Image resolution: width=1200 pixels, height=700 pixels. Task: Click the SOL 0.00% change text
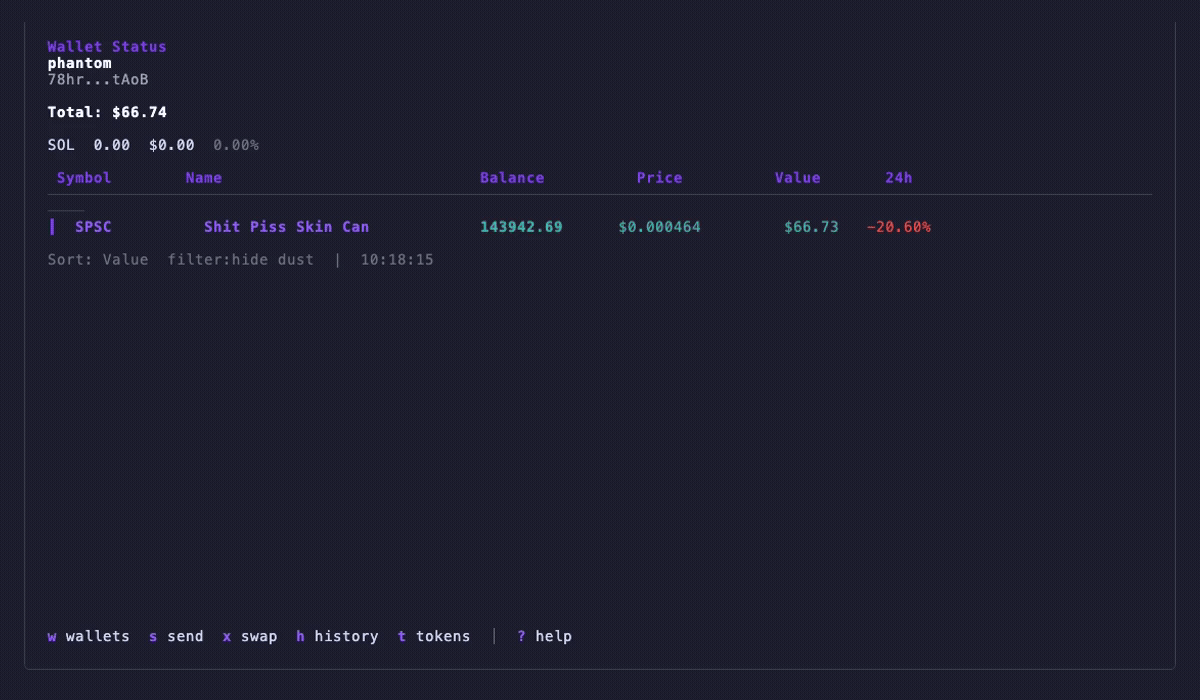tap(236, 145)
